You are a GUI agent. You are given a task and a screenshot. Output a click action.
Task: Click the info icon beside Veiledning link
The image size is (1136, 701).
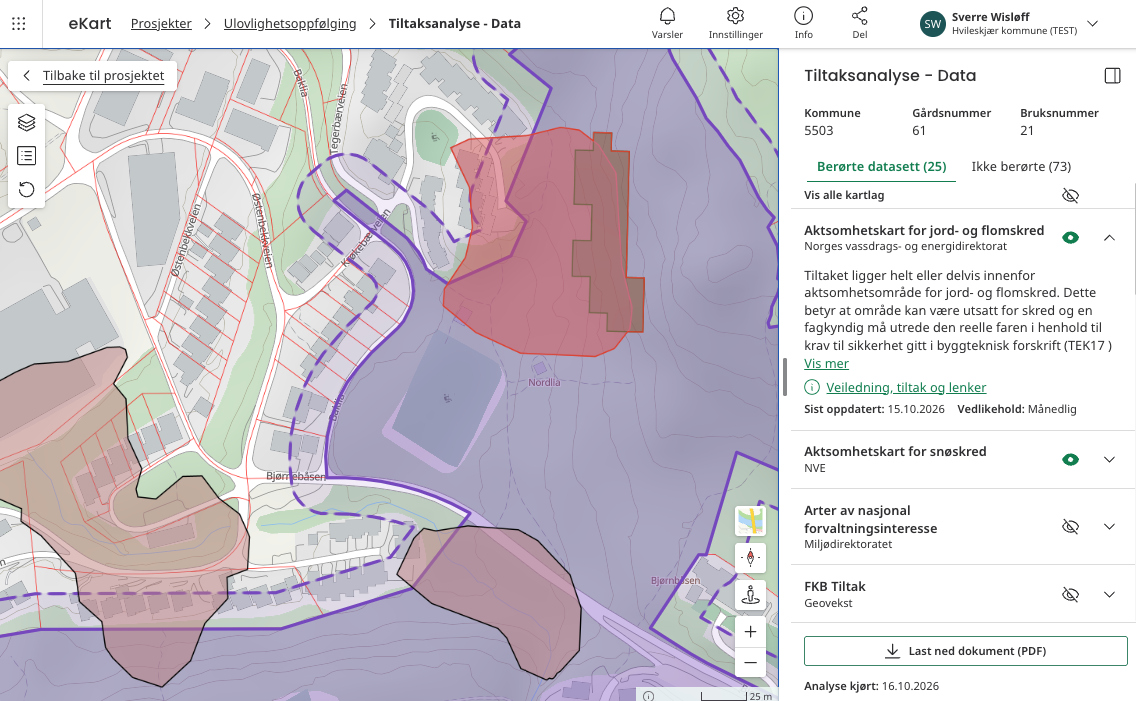(x=812, y=387)
